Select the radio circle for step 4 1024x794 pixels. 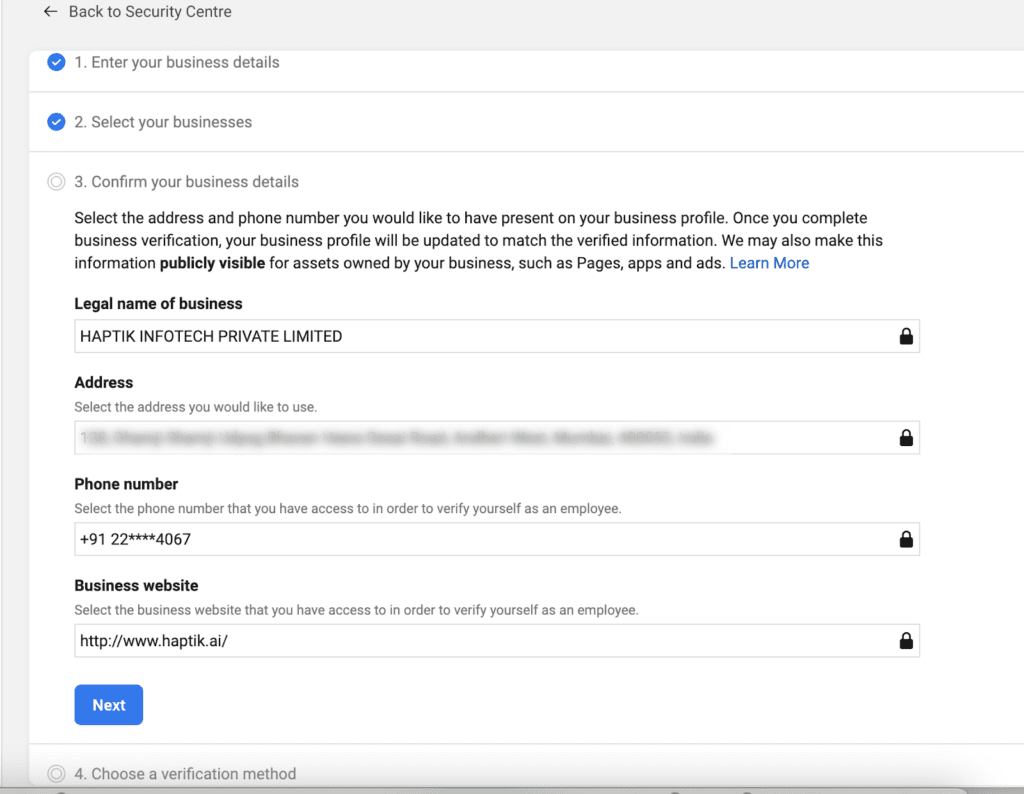[56, 773]
